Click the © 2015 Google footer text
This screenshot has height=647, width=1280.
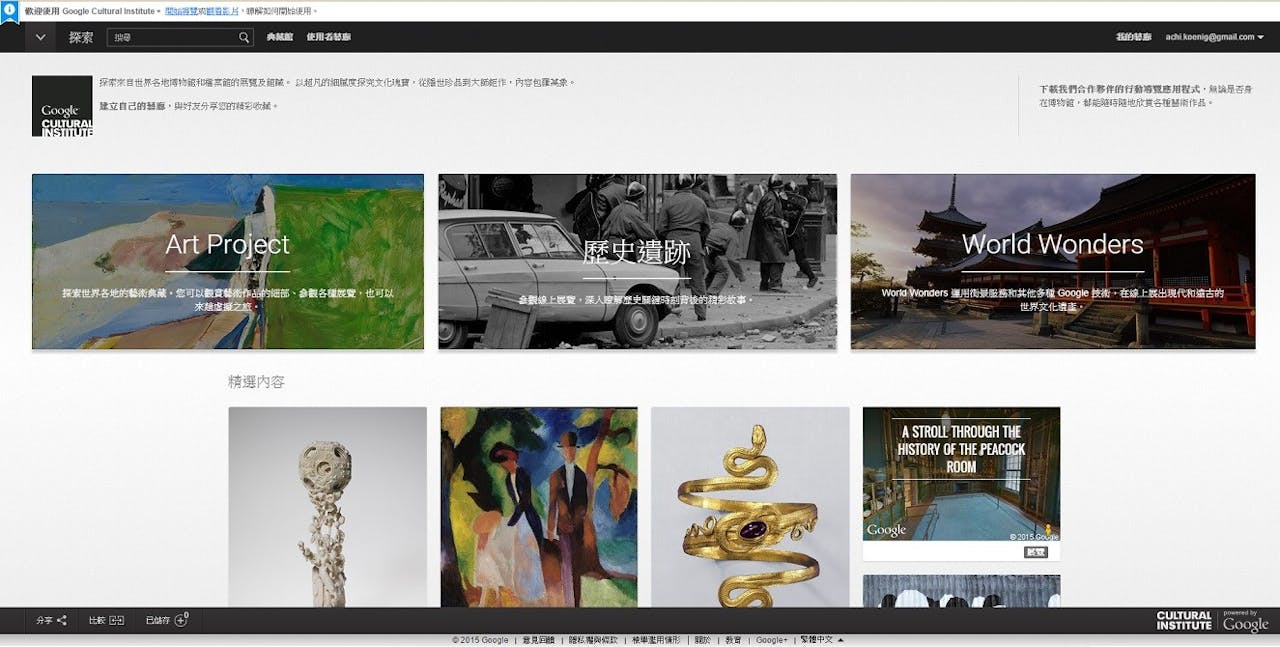click(x=480, y=640)
